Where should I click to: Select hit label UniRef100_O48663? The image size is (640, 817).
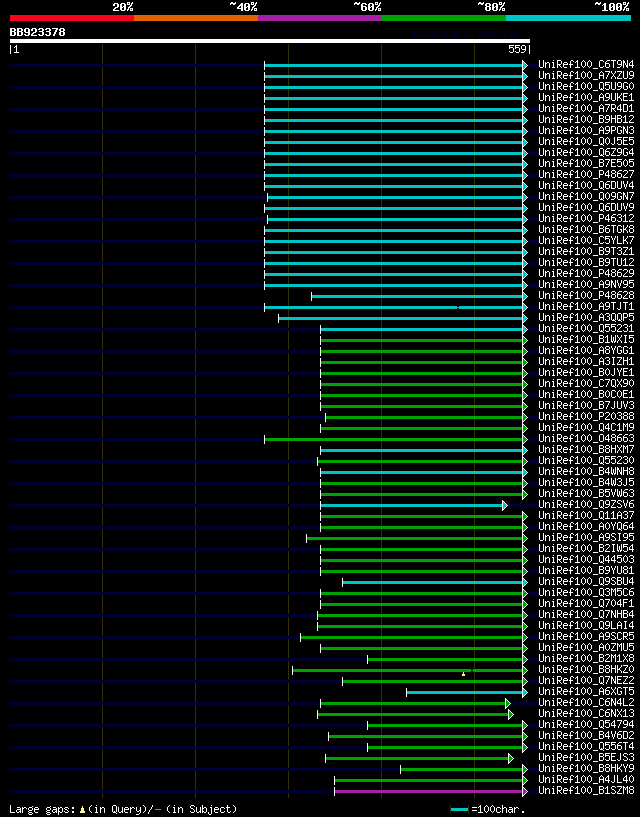586,438
